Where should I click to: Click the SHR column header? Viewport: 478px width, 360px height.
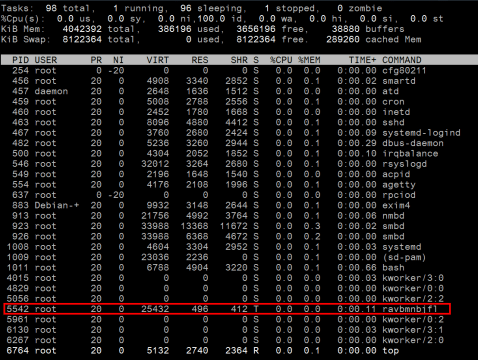[x=239, y=60]
